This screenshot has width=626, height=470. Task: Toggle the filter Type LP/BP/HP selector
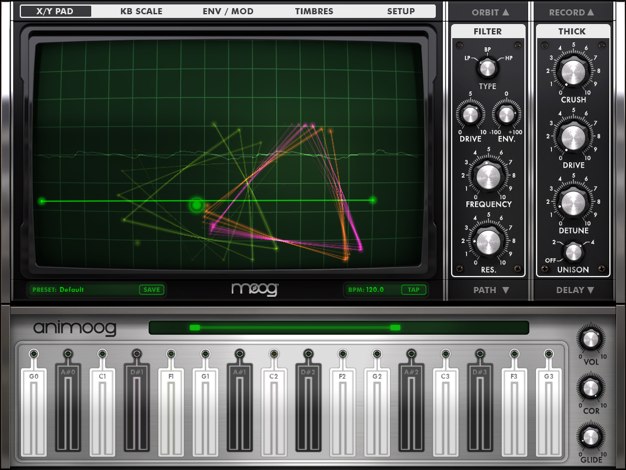(x=488, y=68)
